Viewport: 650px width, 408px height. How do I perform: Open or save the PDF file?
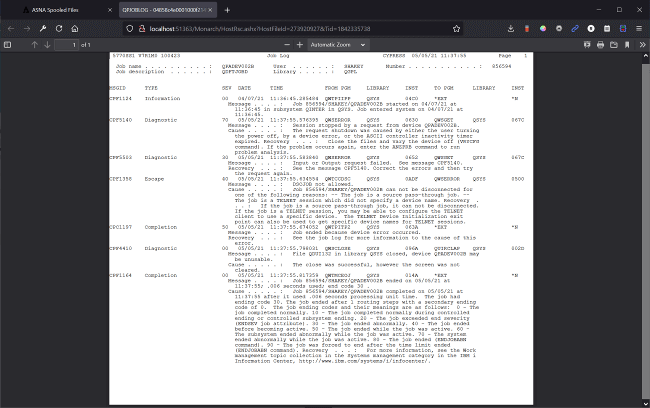click(x=614, y=45)
